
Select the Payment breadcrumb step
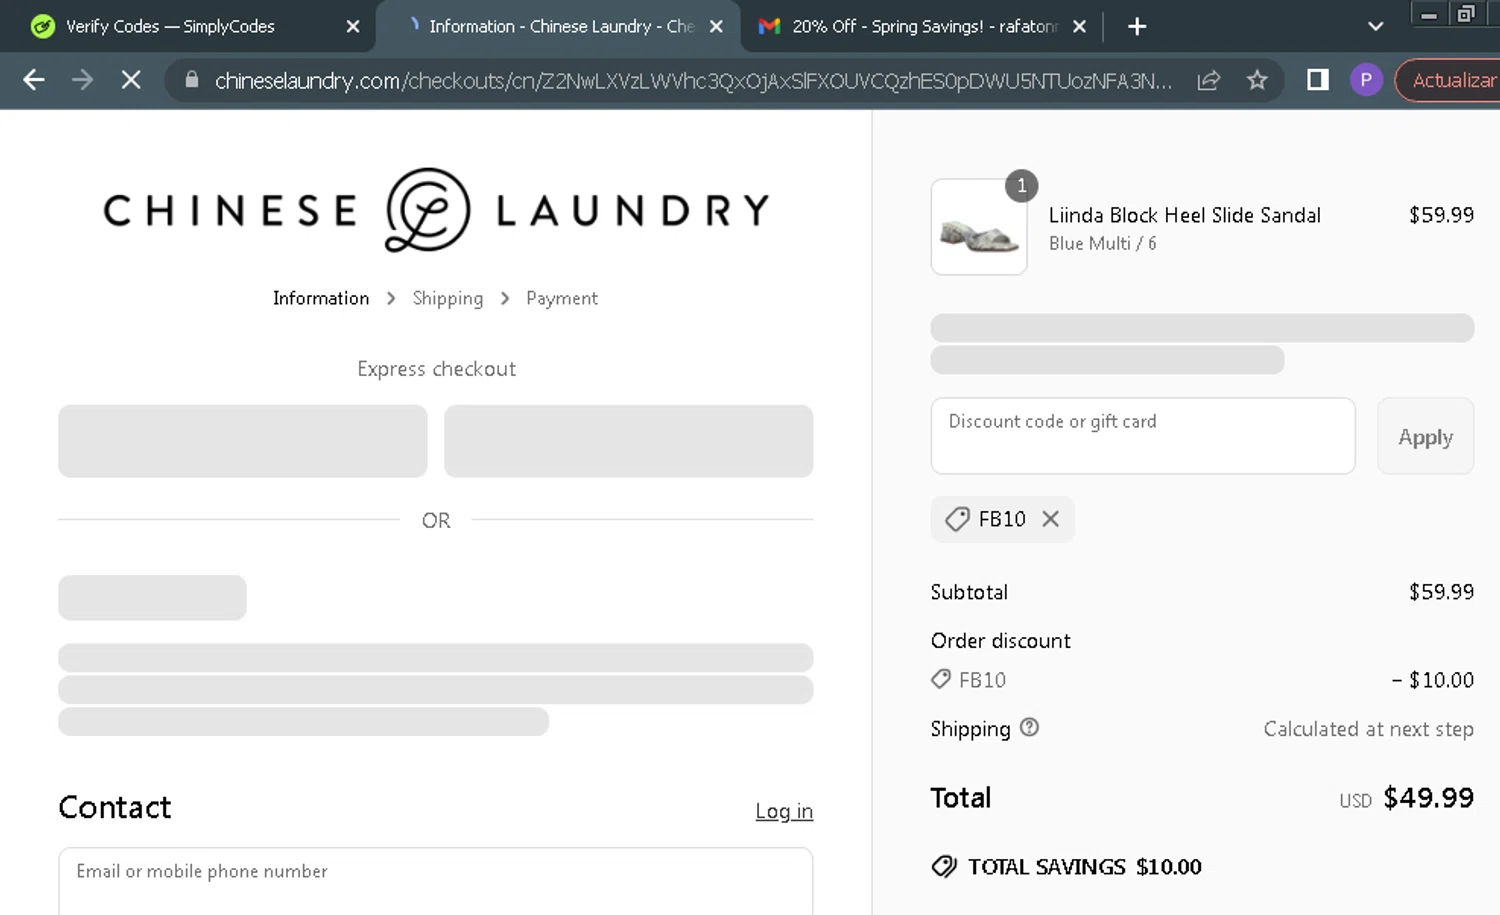[x=562, y=298]
